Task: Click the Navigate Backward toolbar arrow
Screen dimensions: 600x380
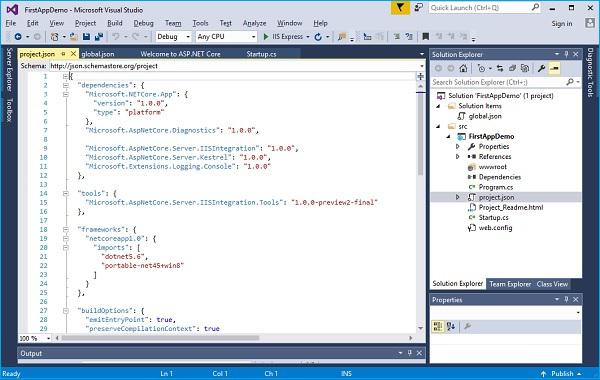Action: 18,37
